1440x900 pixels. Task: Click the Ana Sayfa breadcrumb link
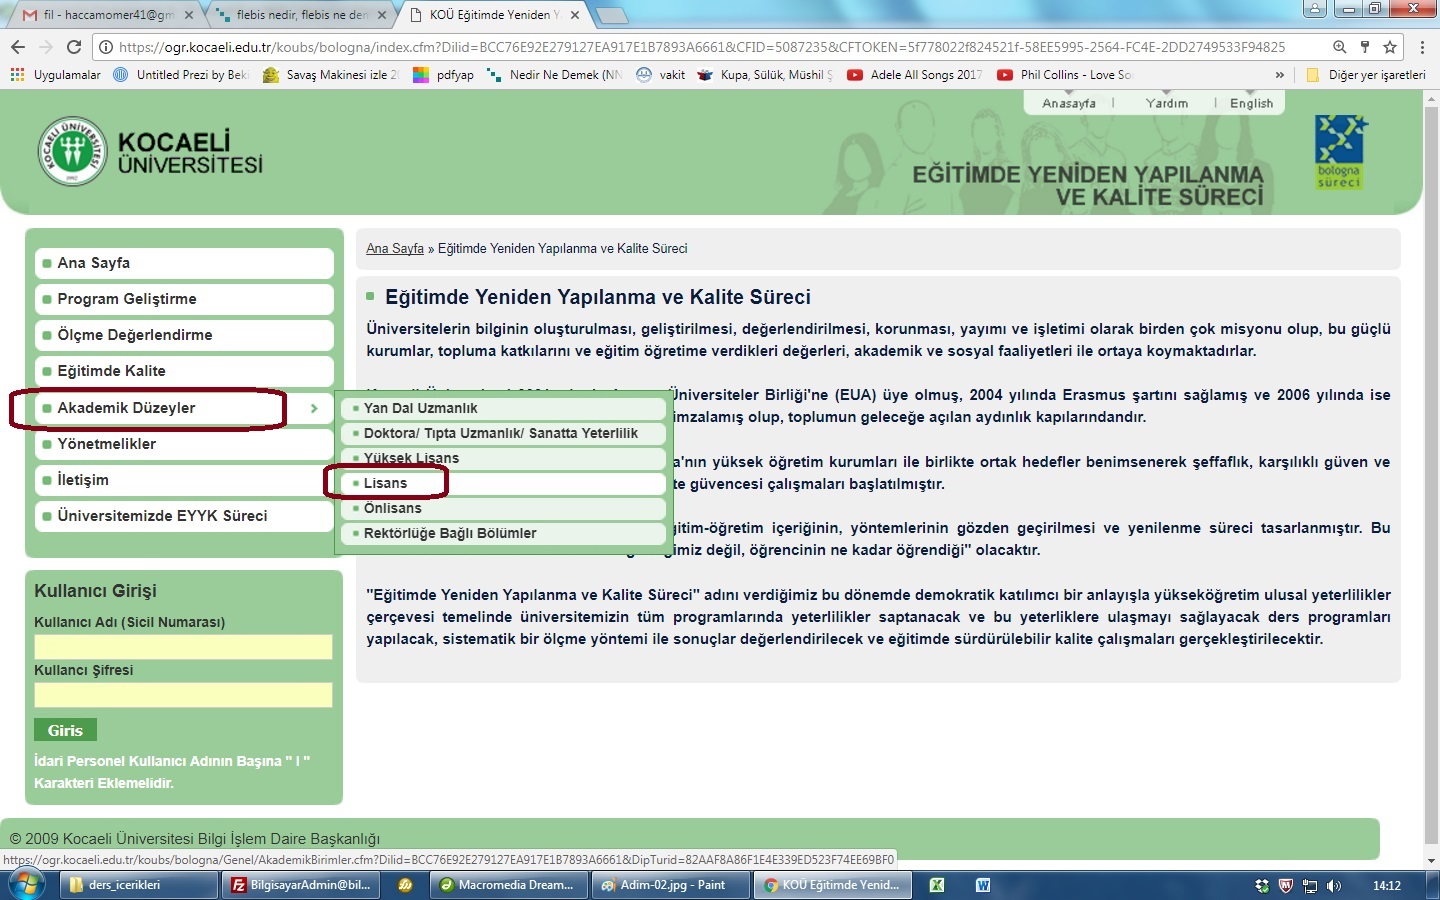[x=395, y=249]
